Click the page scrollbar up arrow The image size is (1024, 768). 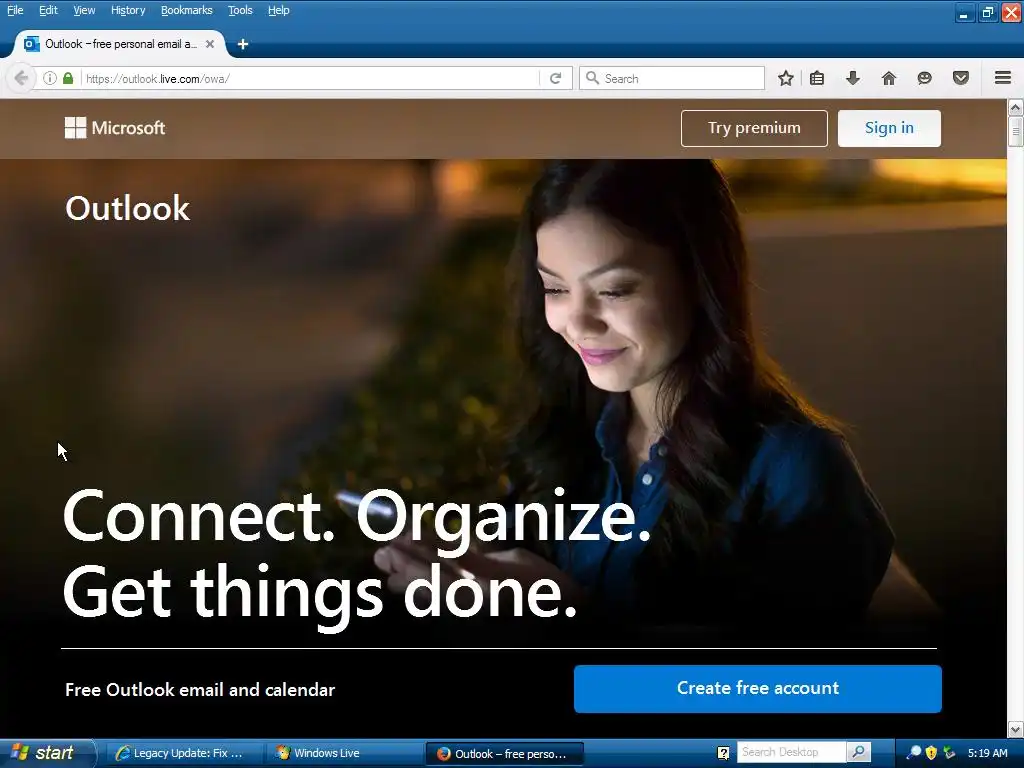point(1015,107)
